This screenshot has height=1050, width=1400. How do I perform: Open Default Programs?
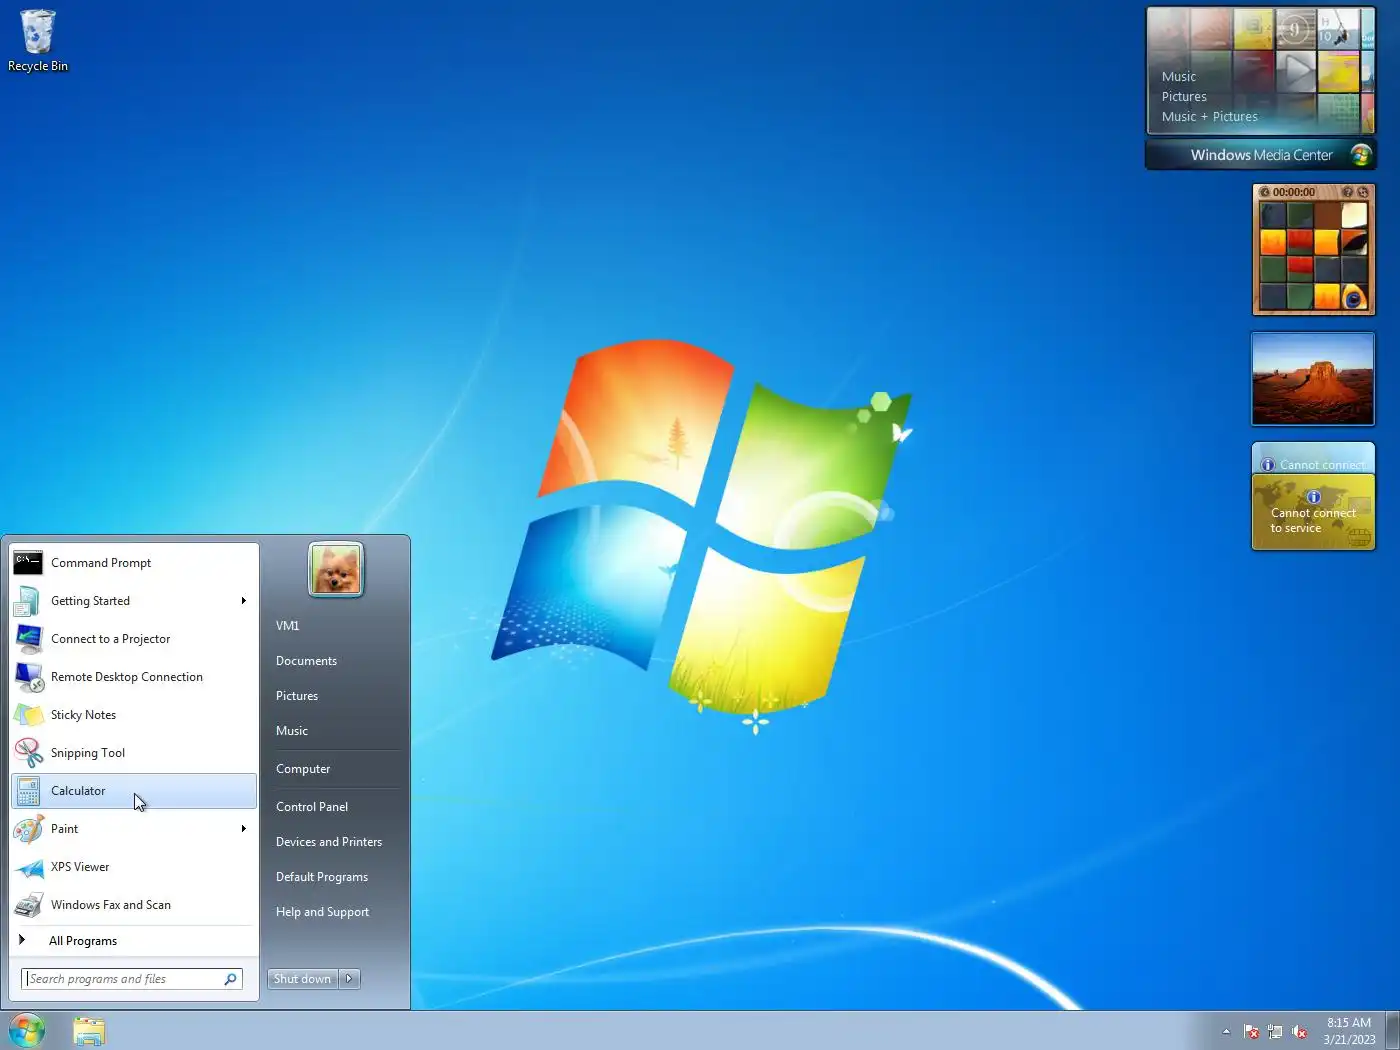pos(335,877)
